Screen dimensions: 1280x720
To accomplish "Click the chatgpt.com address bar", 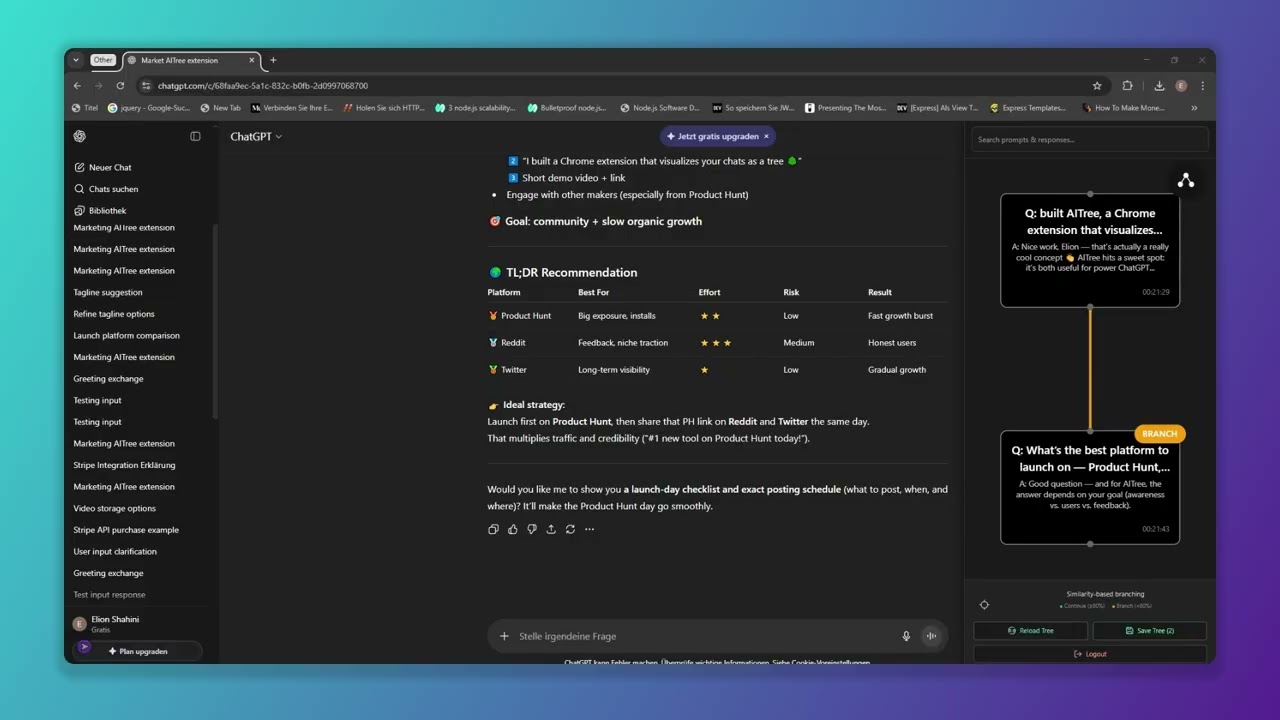I will tap(620, 86).
